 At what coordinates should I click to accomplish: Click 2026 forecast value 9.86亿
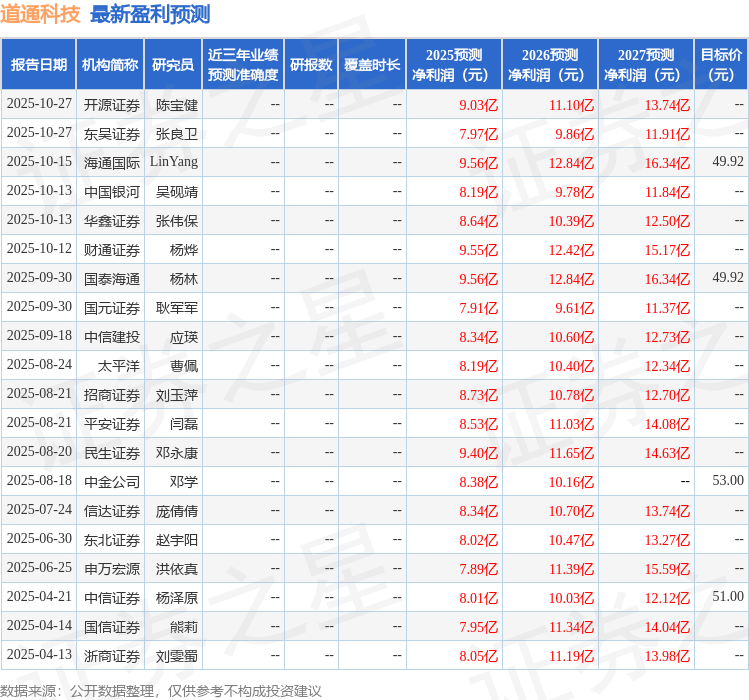point(574,134)
